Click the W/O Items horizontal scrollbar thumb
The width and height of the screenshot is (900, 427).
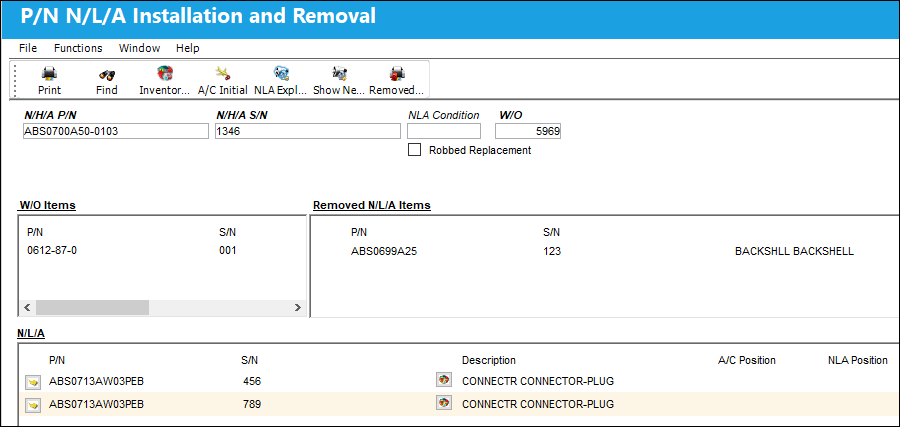92,308
